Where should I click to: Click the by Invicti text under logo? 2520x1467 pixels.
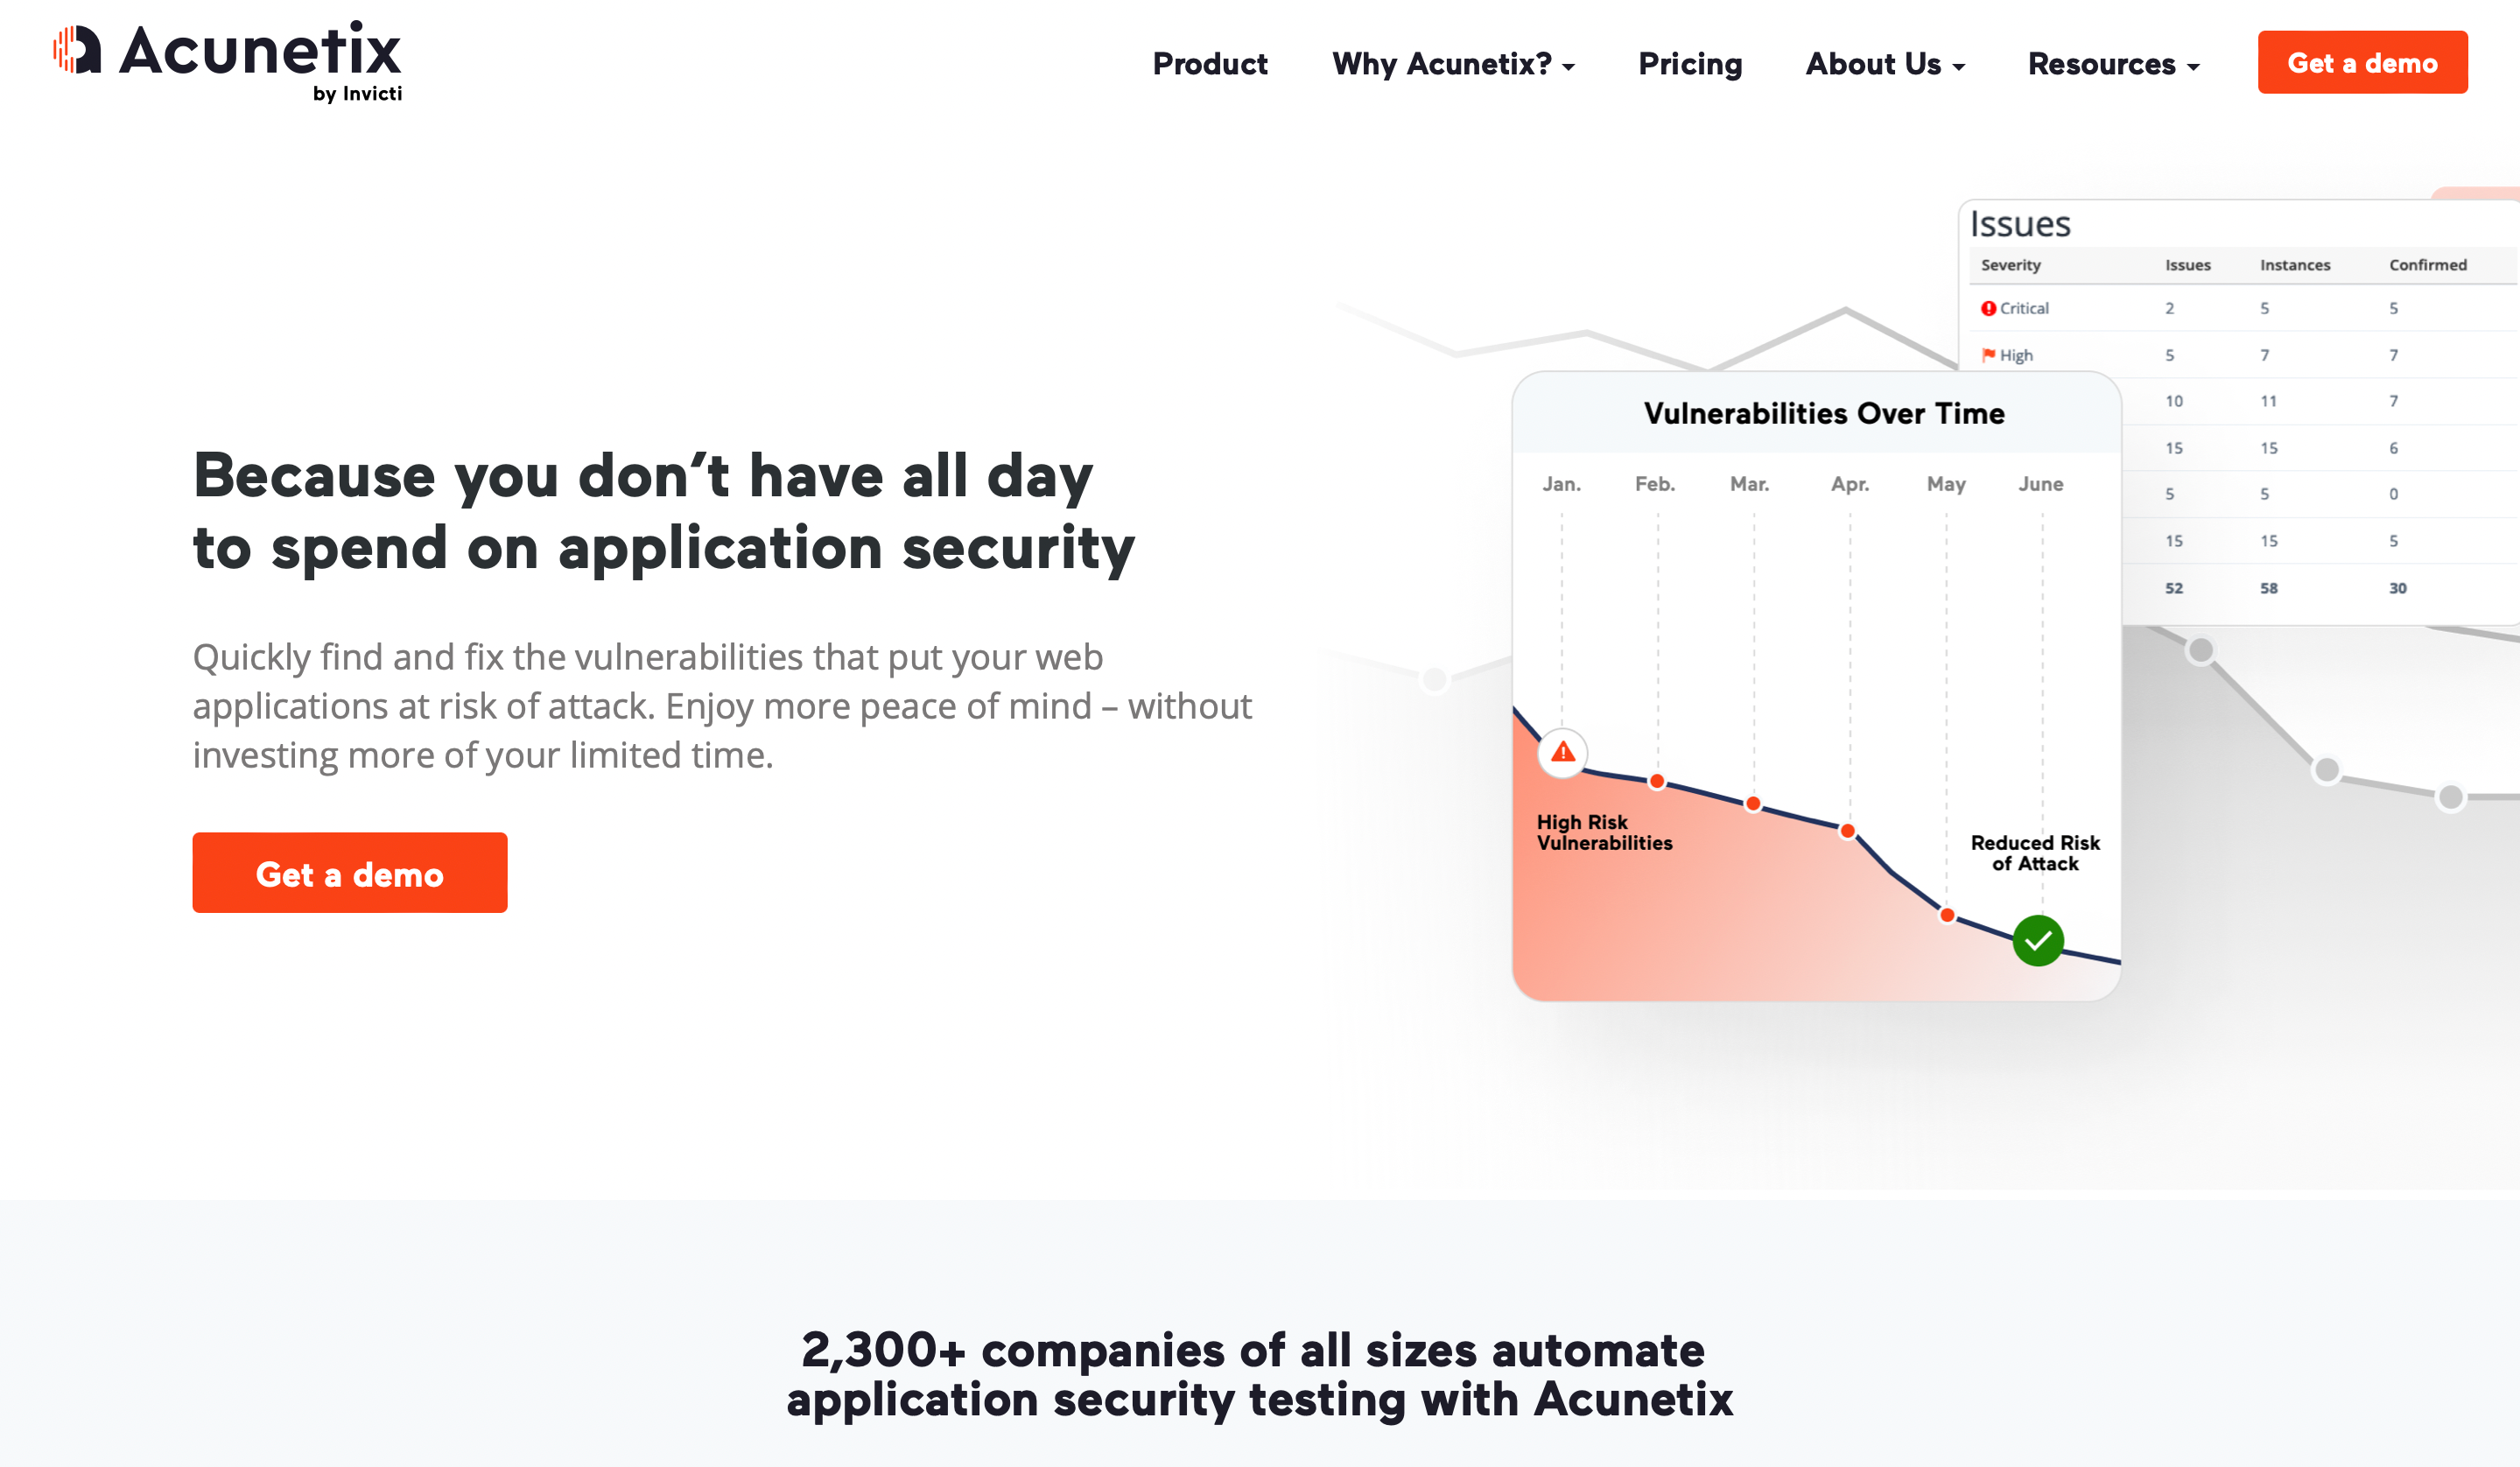tap(357, 94)
